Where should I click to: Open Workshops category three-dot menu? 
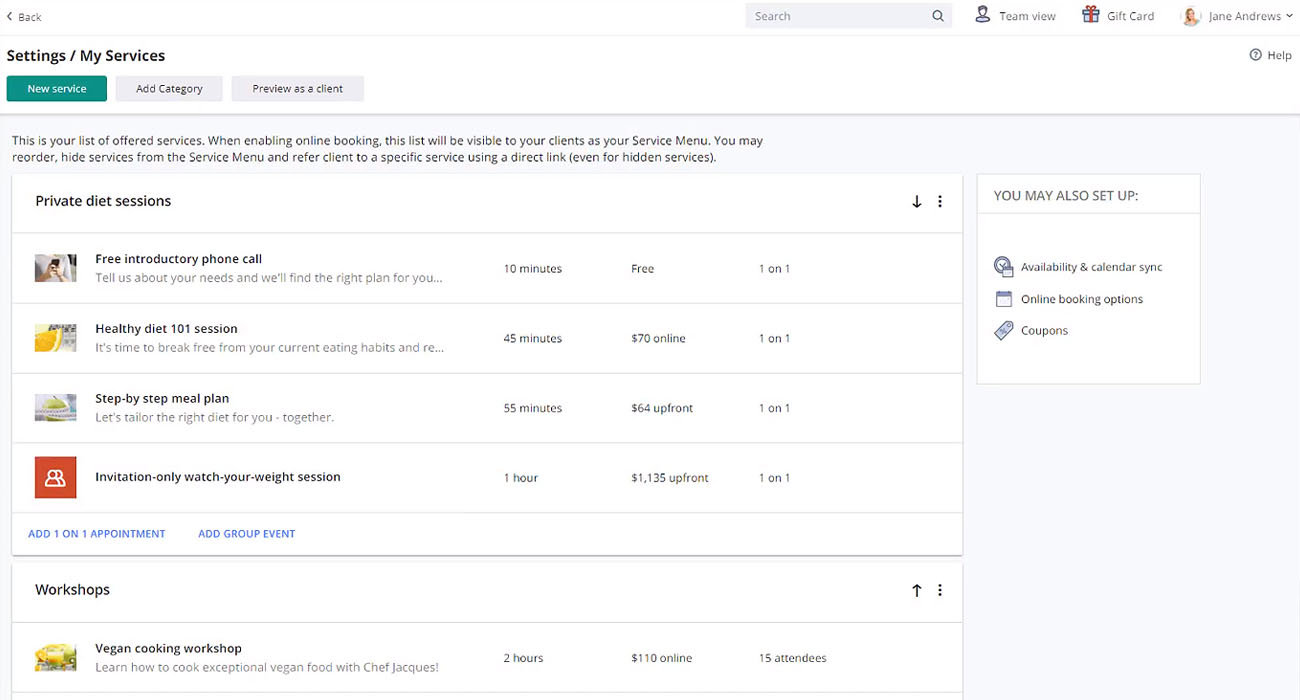pos(940,591)
